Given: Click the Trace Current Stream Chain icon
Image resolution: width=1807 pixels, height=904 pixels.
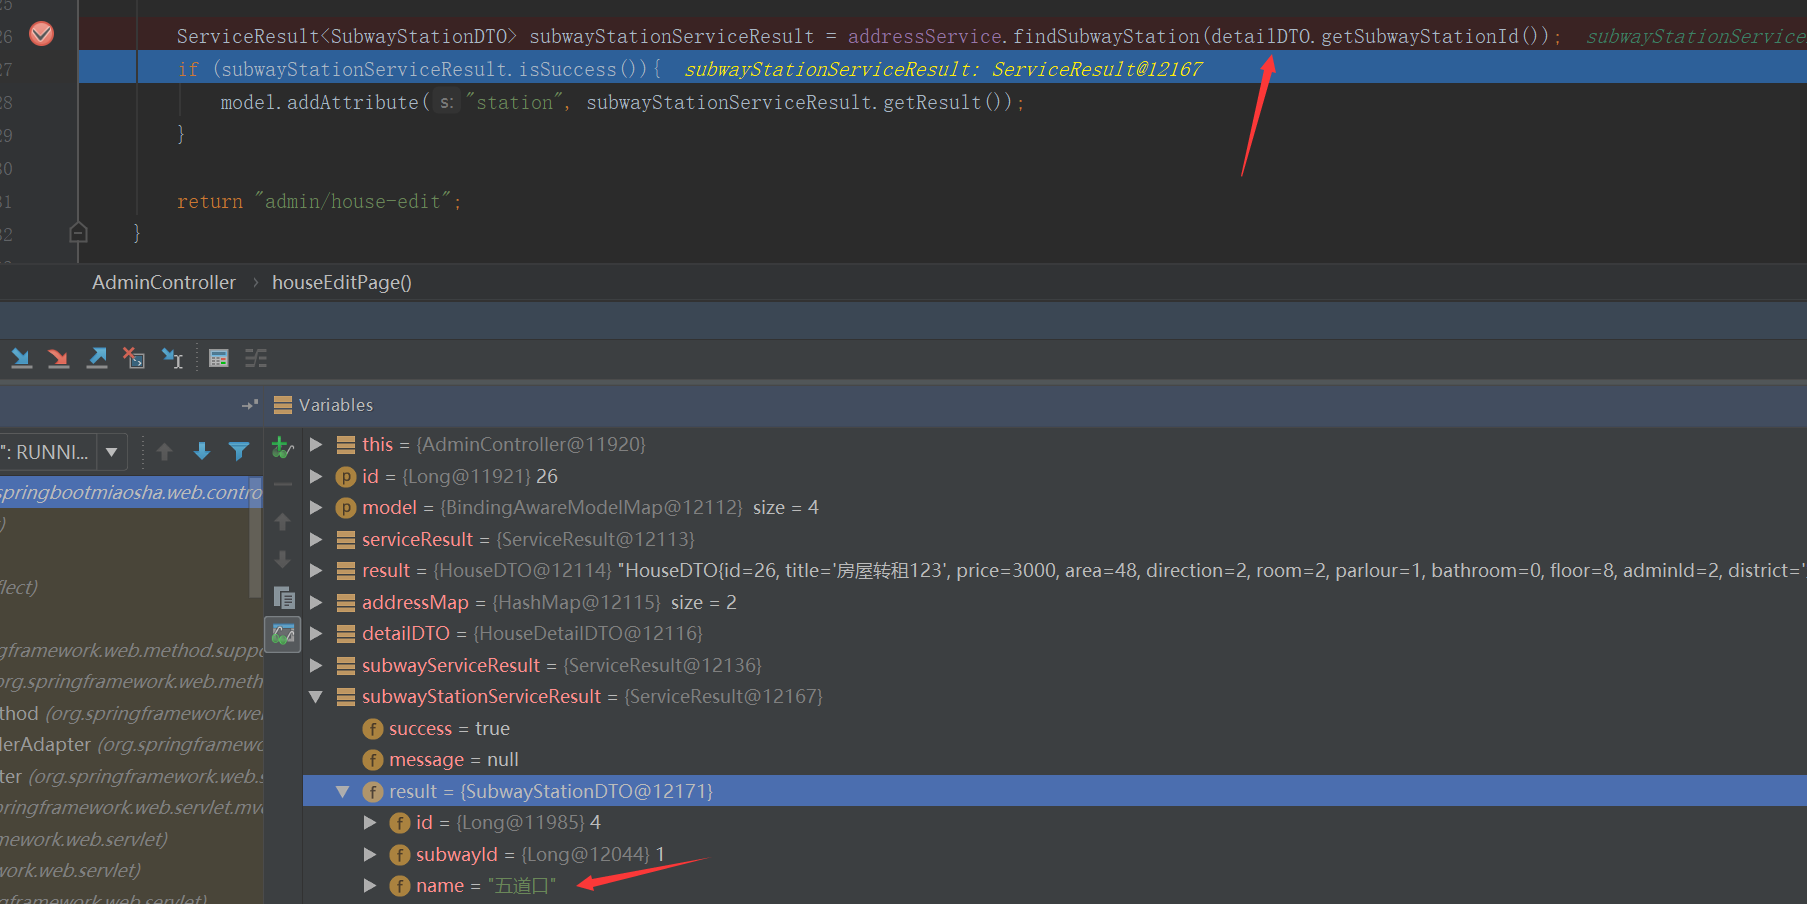Looking at the screenshot, I should [x=256, y=357].
